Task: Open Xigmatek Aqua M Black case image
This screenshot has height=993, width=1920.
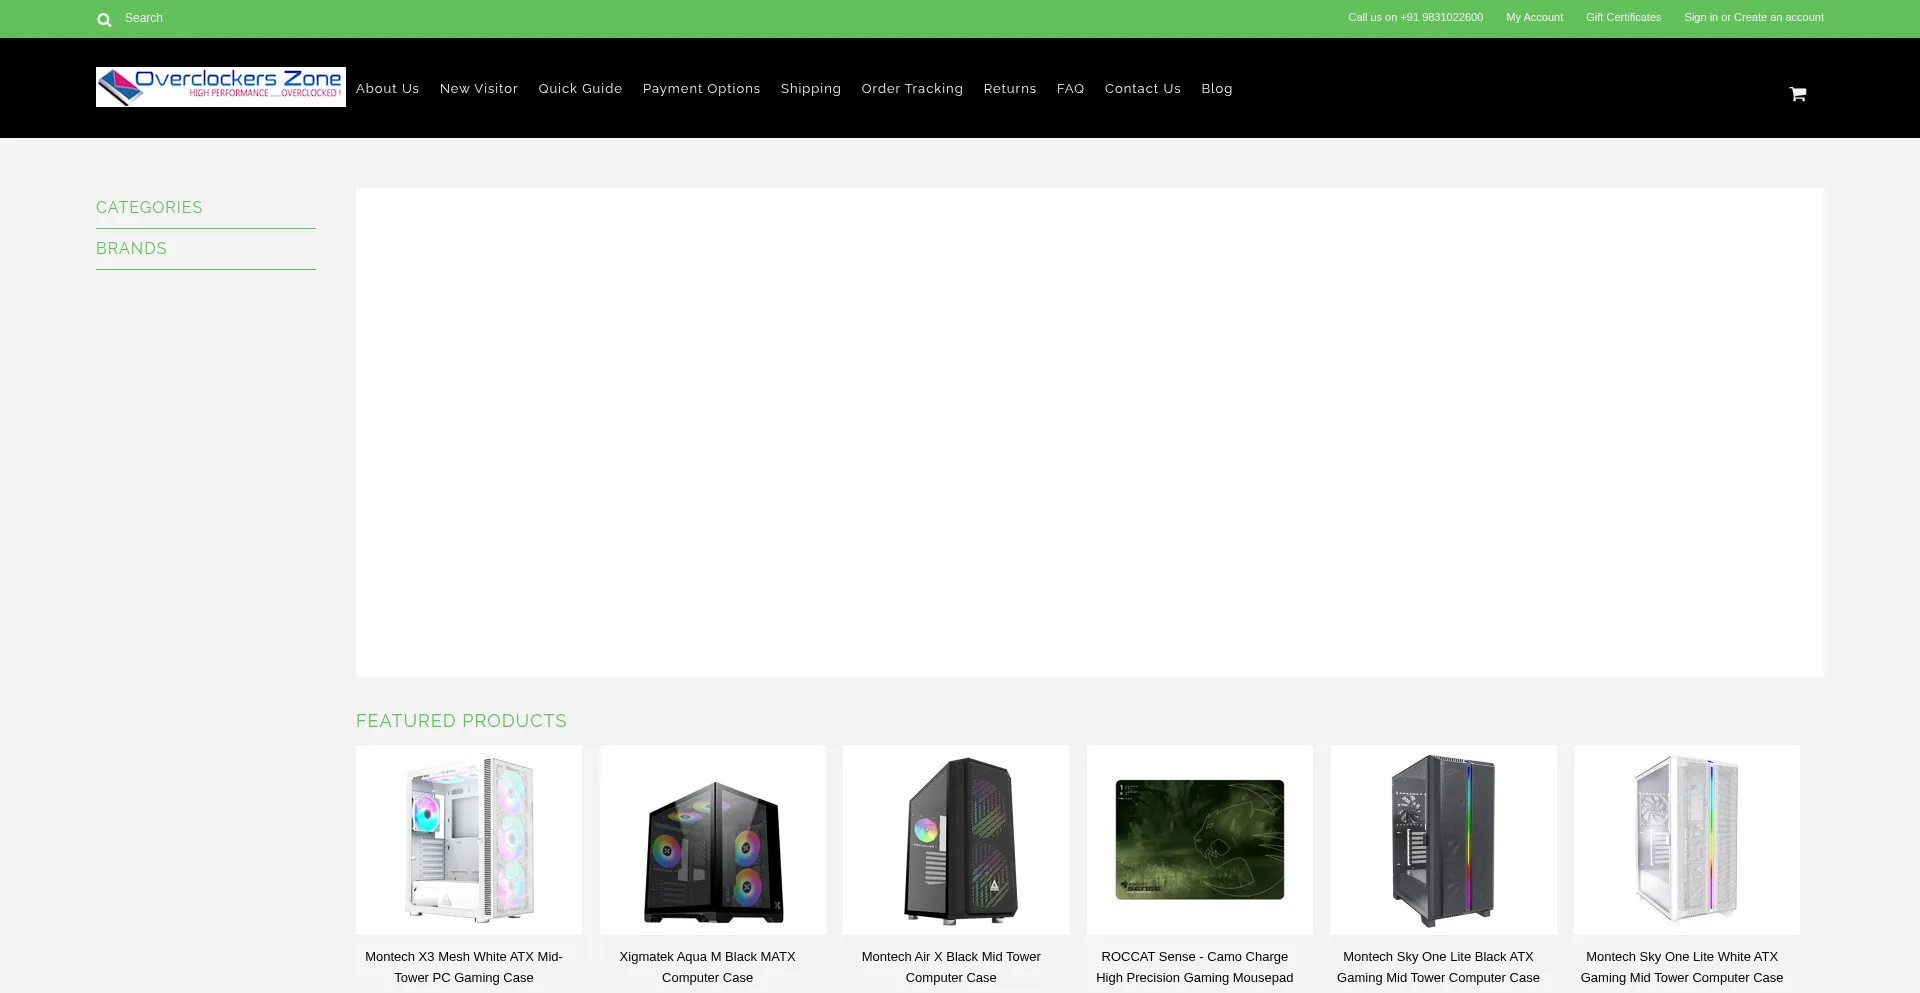Action: (x=713, y=840)
